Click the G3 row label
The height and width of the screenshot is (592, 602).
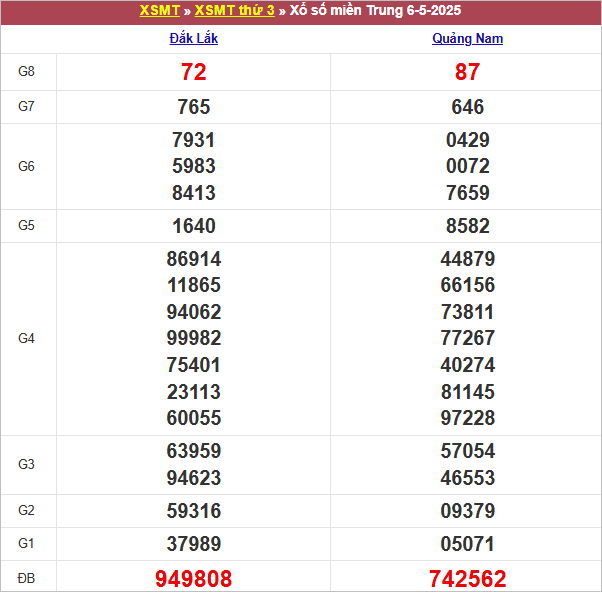point(26,464)
